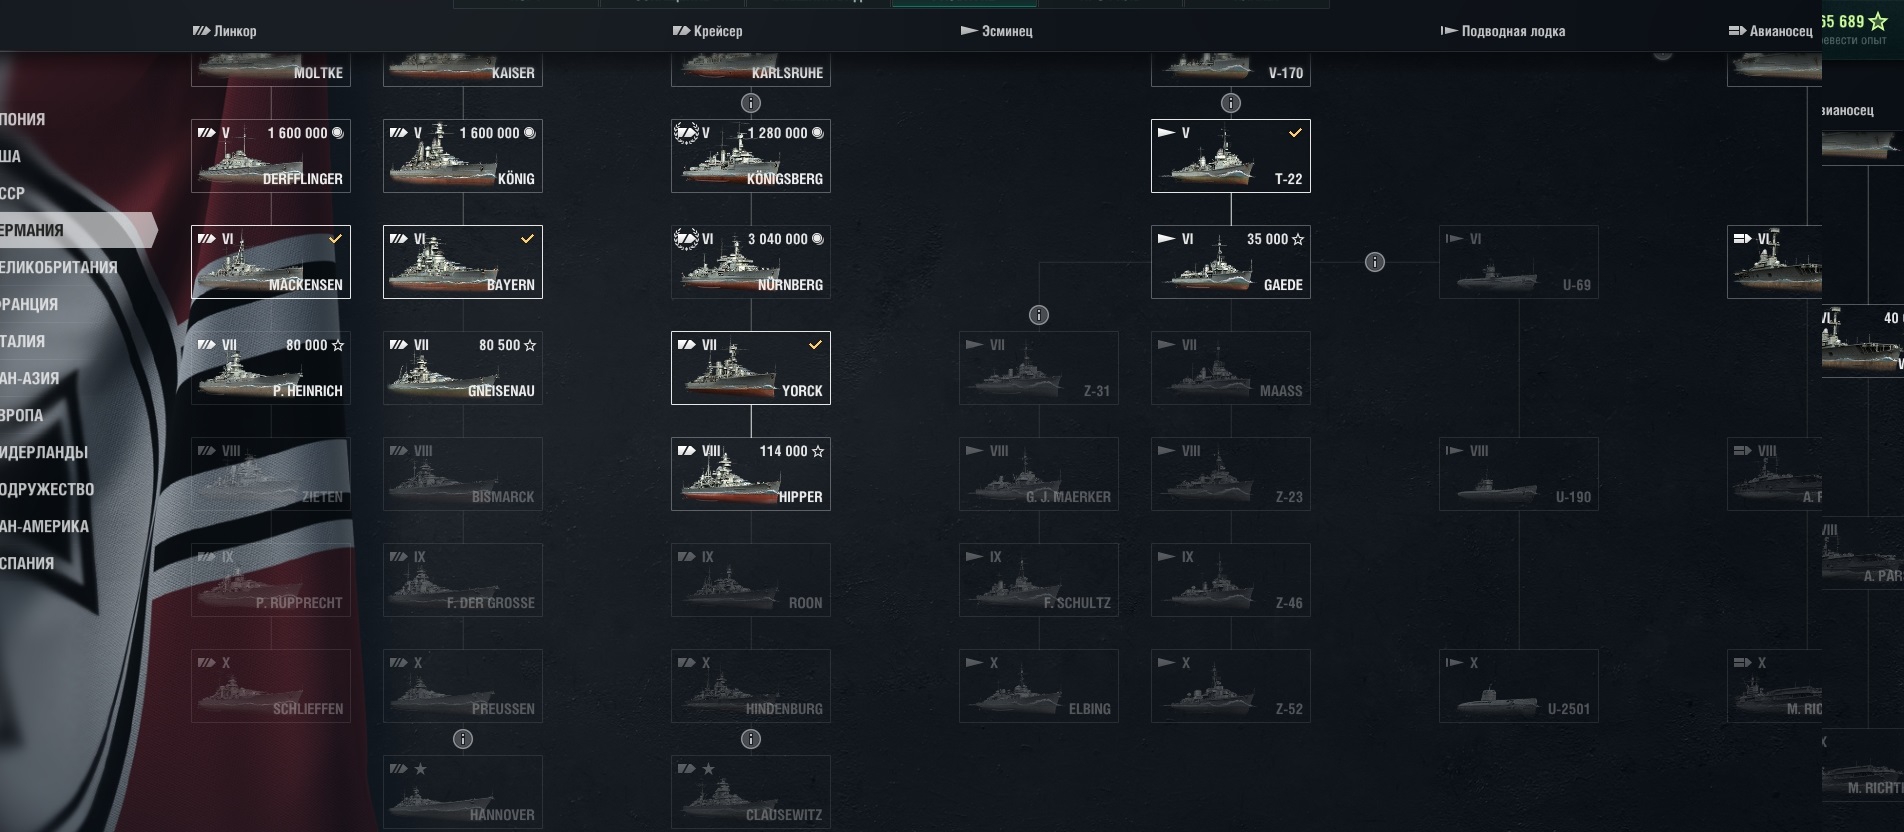Select Netherlands nation in sidebar
This screenshot has width=1904, height=832.
click(44, 452)
